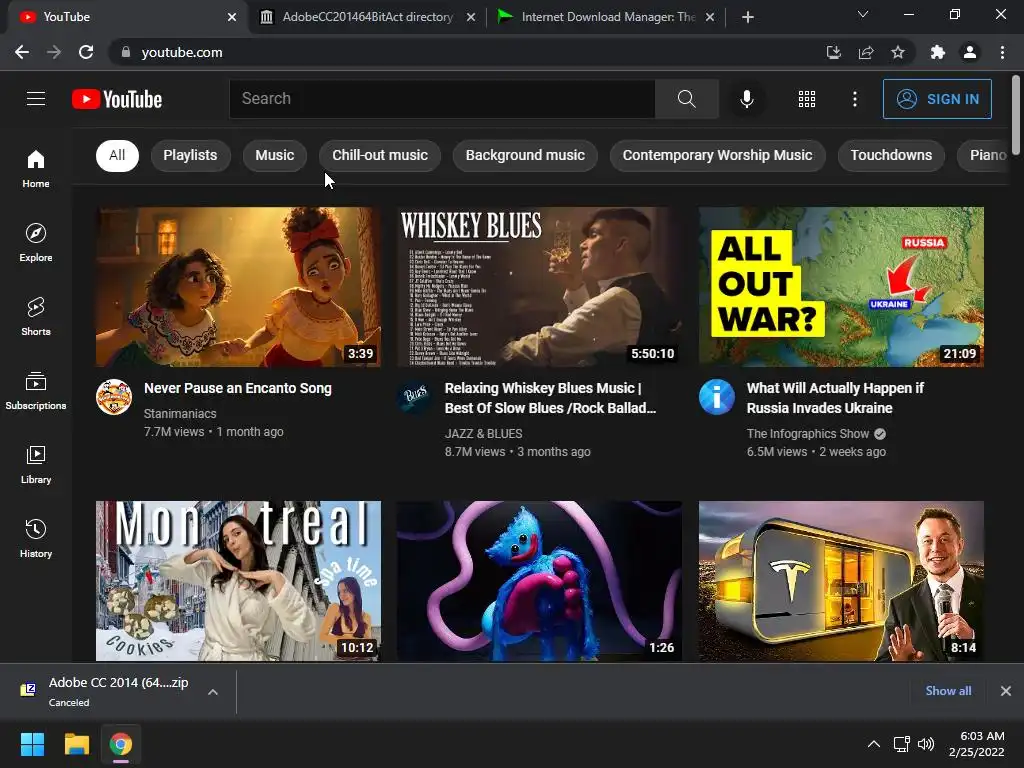Close the AdobeCC201464BitAct directory tab
Image resolution: width=1024 pixels, height=768 pixels.
471,17
